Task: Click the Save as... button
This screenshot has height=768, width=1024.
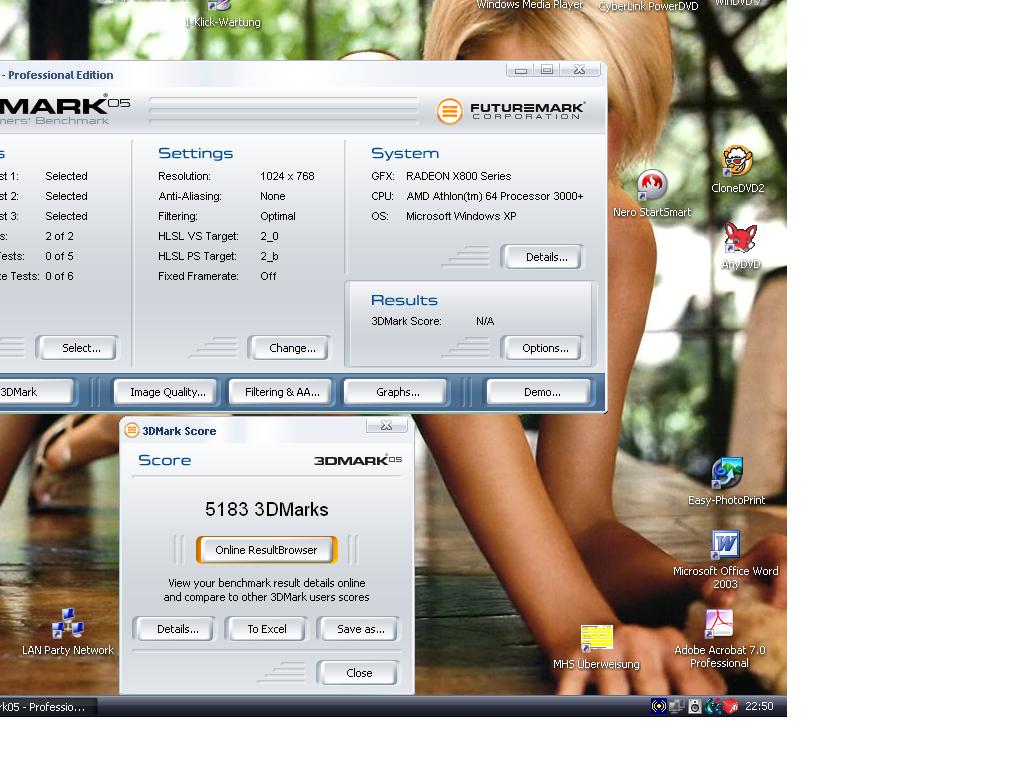Action: coord(359,630)
